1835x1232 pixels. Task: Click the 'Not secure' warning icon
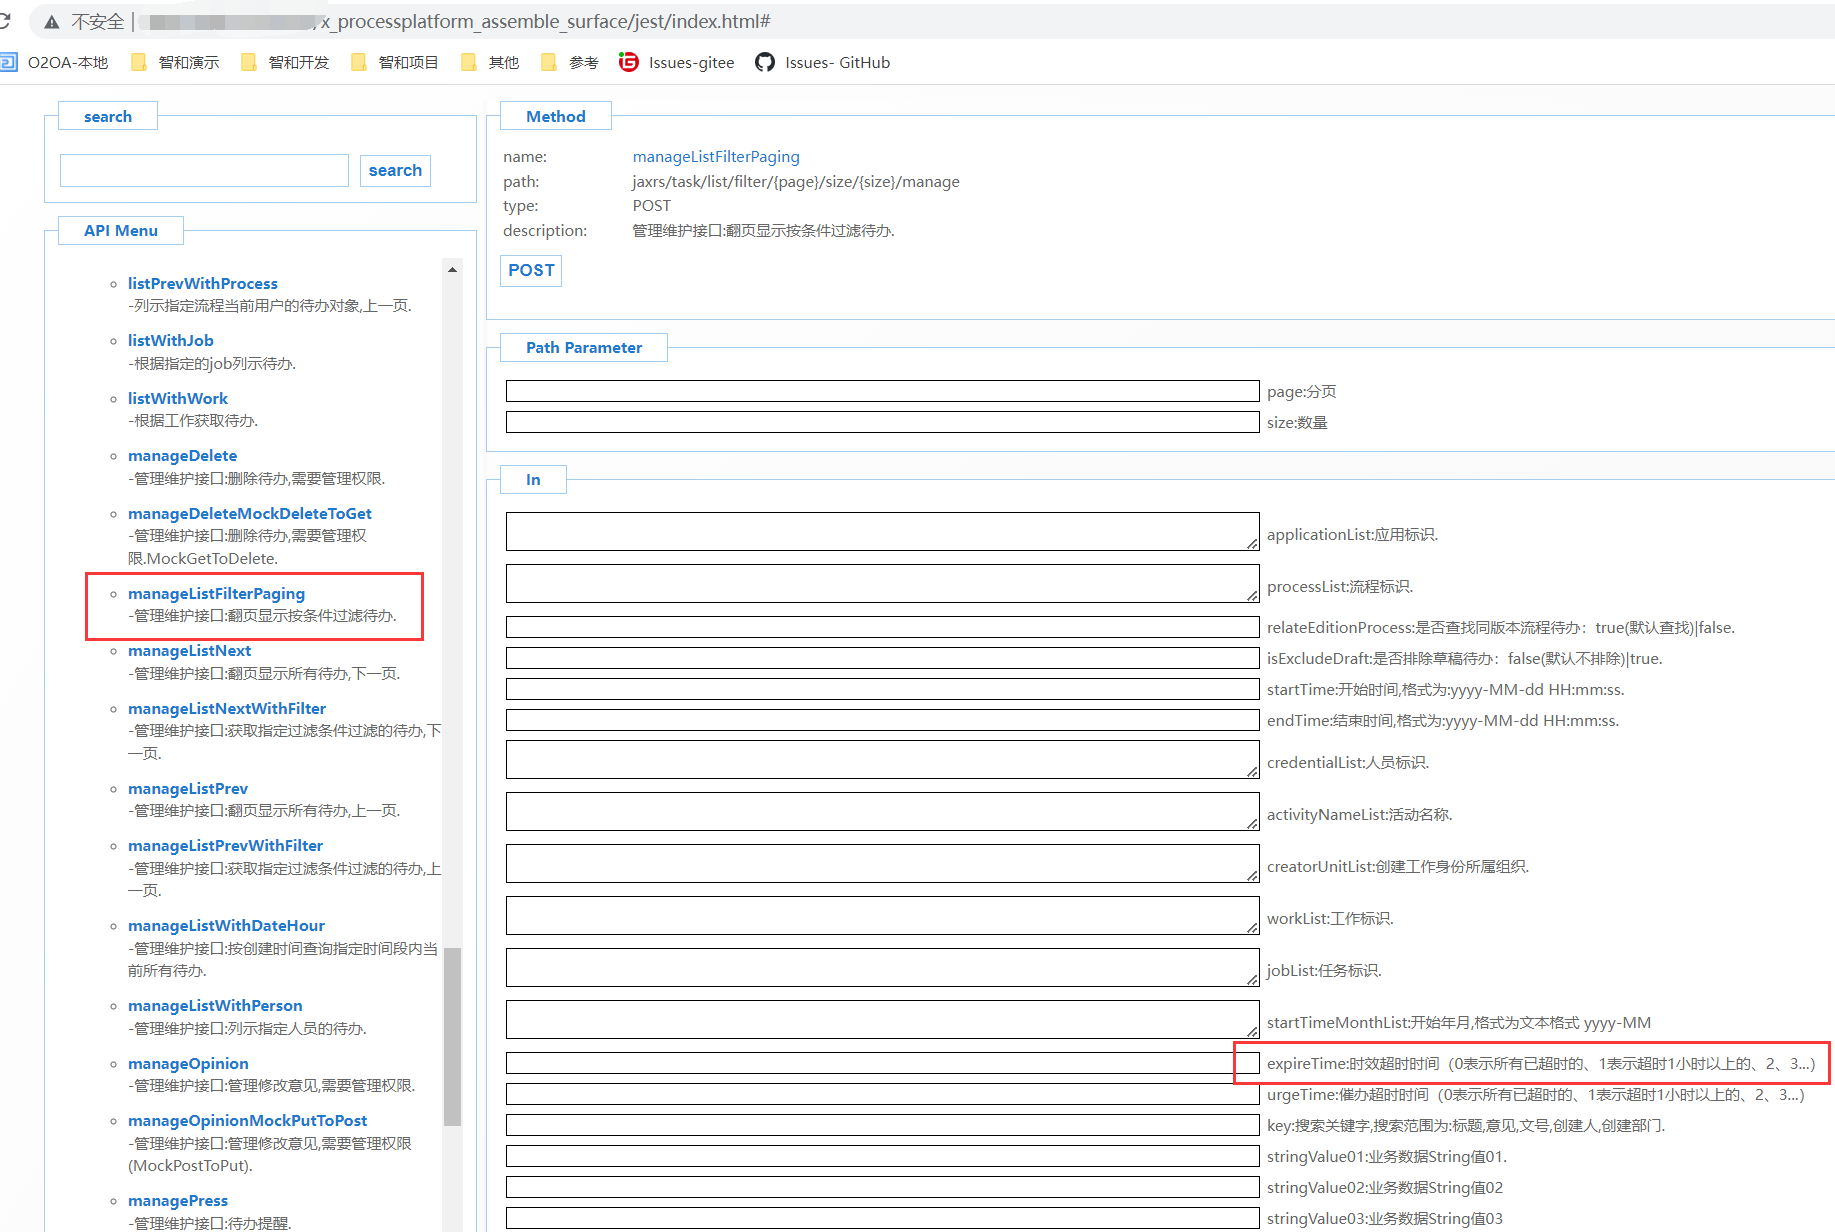coord(52,22)
